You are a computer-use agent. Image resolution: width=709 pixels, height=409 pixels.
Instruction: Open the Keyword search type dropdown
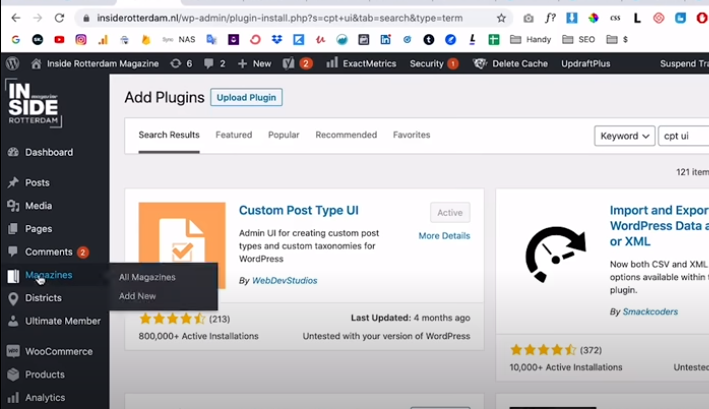click(624, 136)
